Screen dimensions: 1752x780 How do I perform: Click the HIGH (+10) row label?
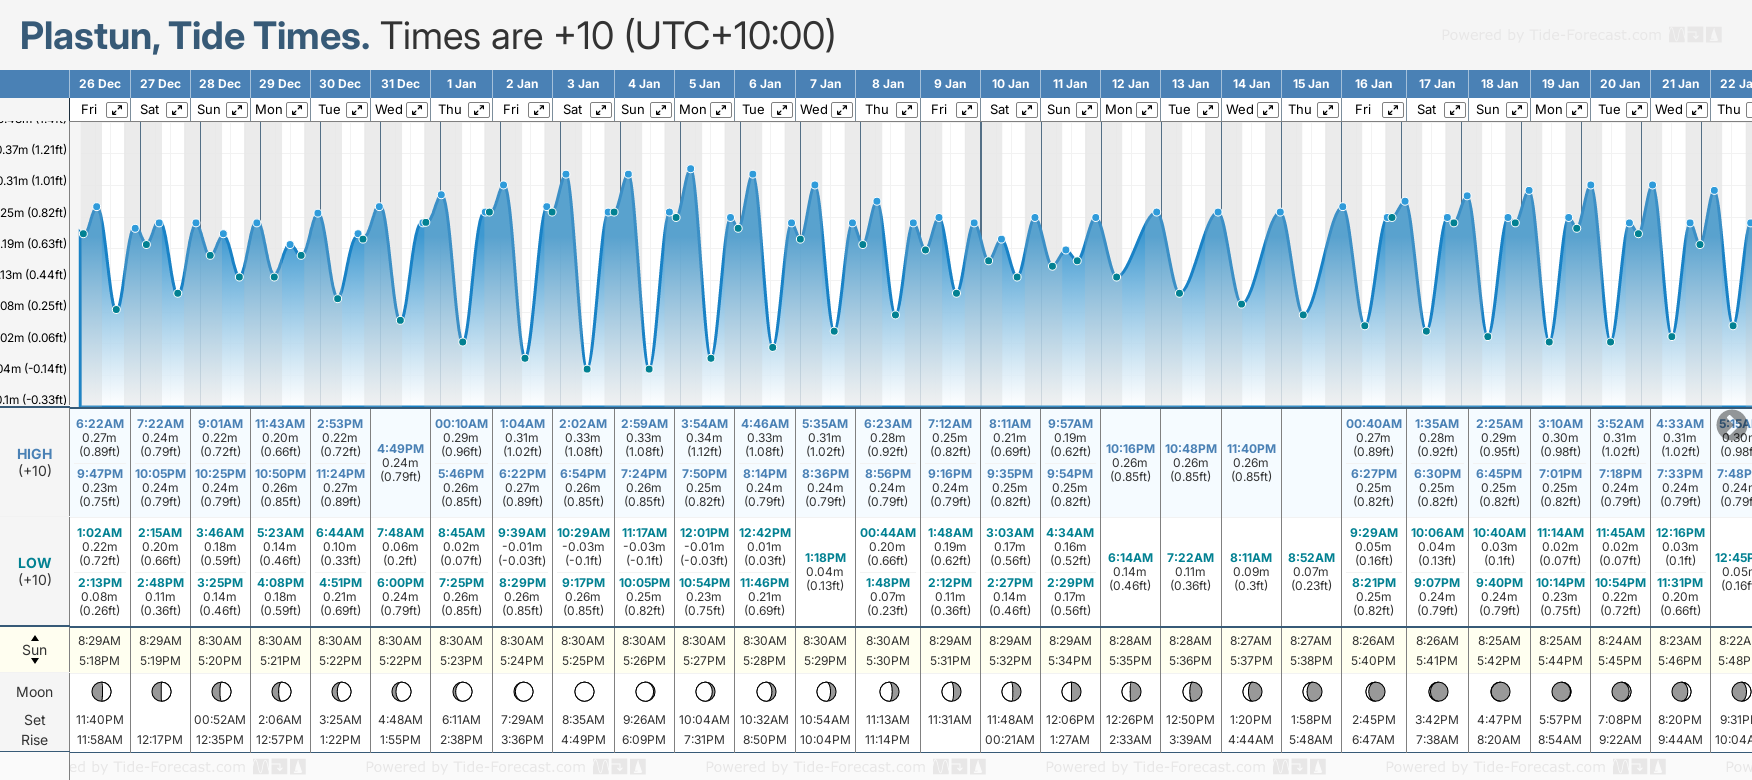(35, 462)
